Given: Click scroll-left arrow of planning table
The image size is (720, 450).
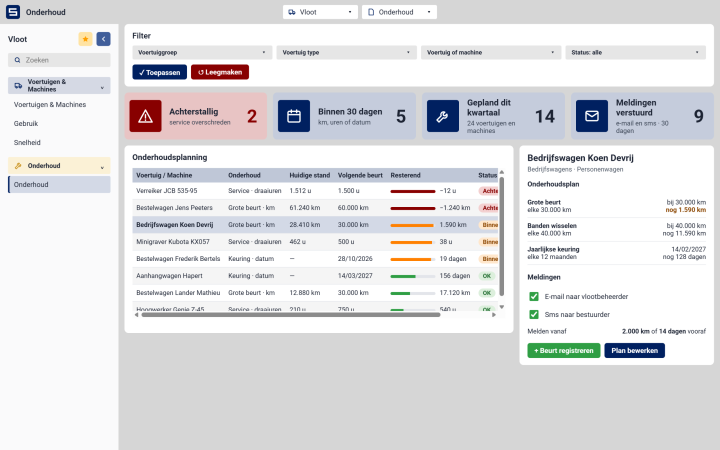Looking at the screenshot, I should point(136,315).
